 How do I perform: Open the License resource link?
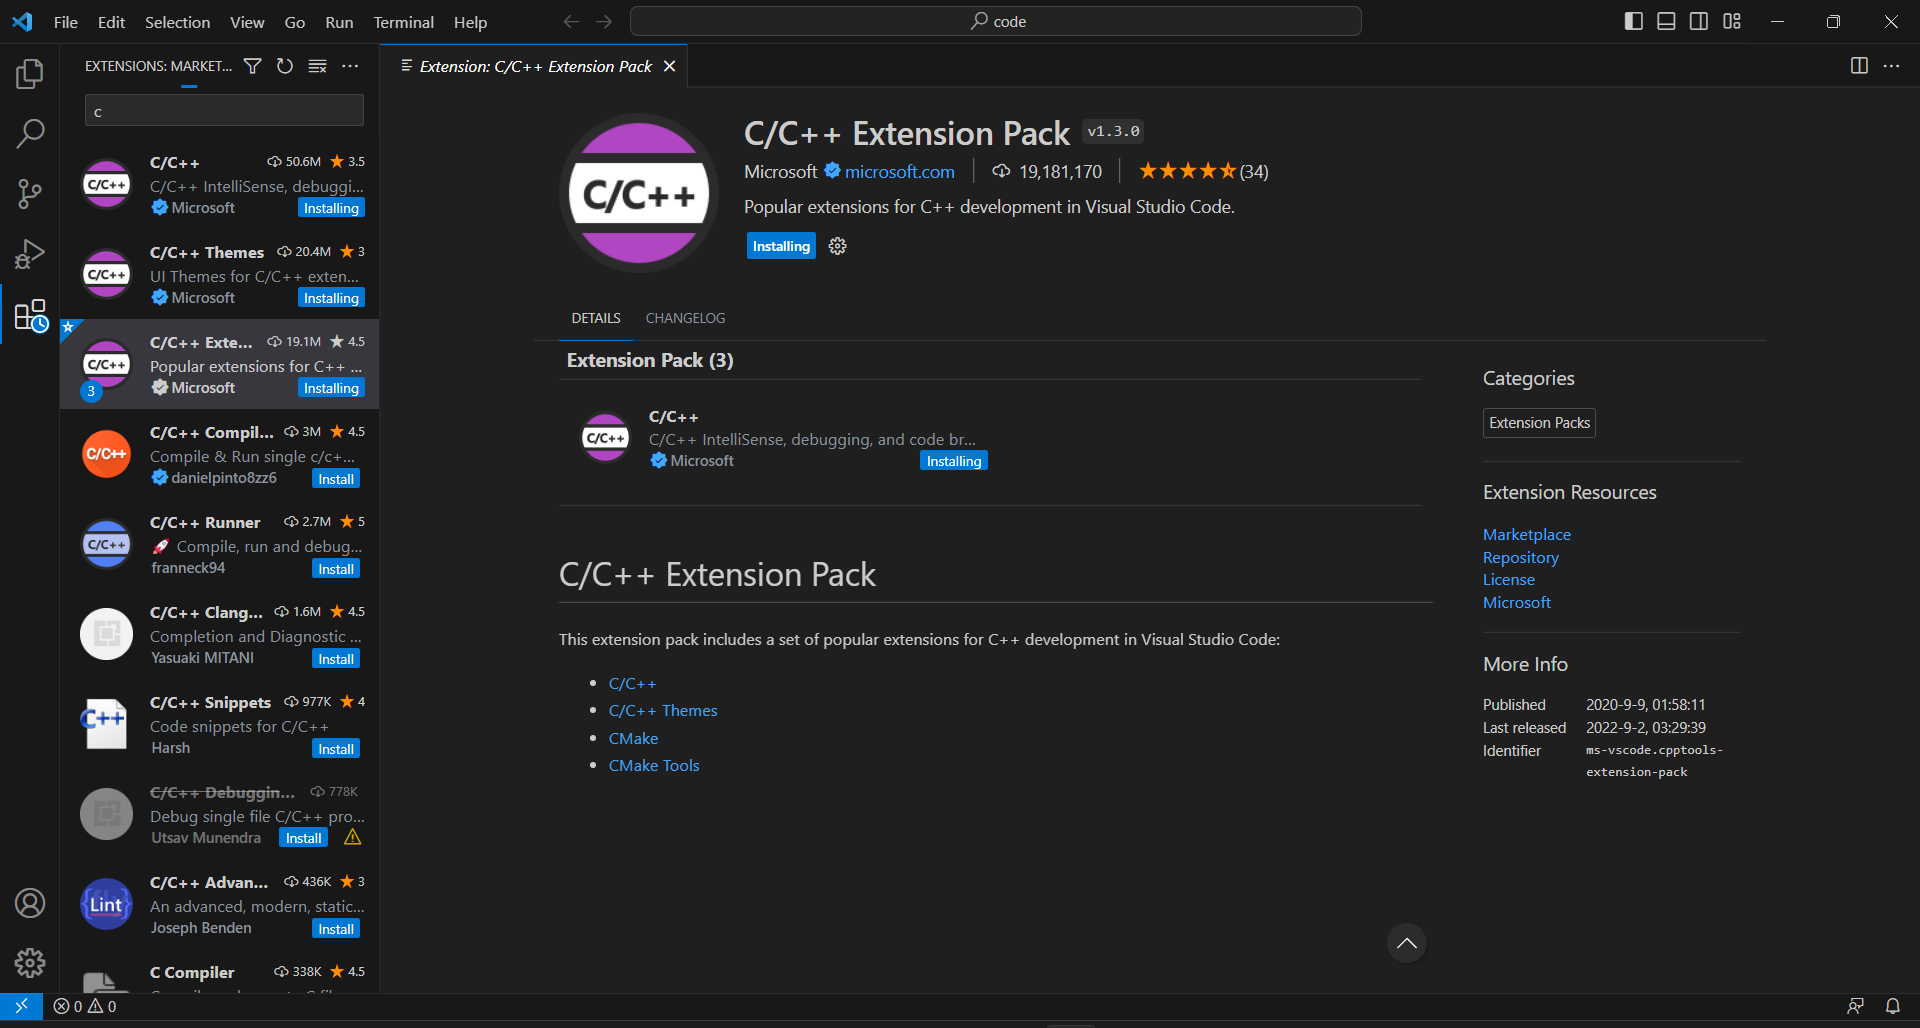click(x=1508, y=580)
